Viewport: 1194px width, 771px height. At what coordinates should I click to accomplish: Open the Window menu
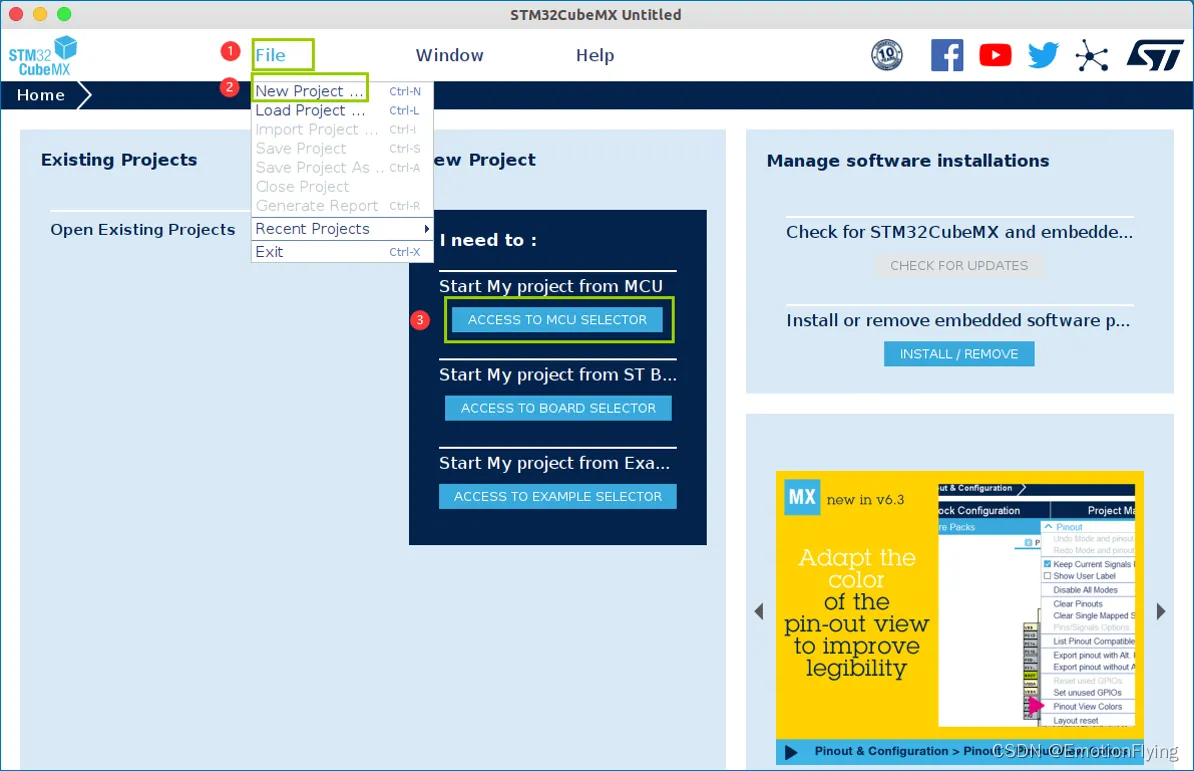[x=449, y=55]
